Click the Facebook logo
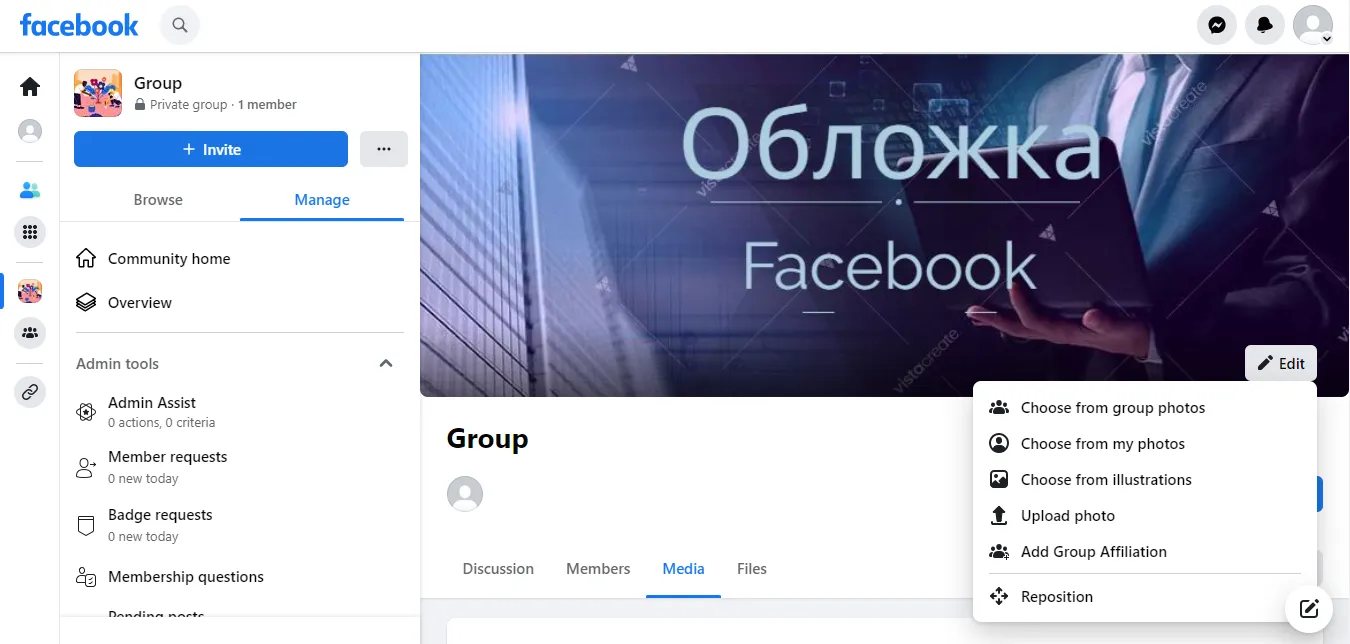 [79, 25]
